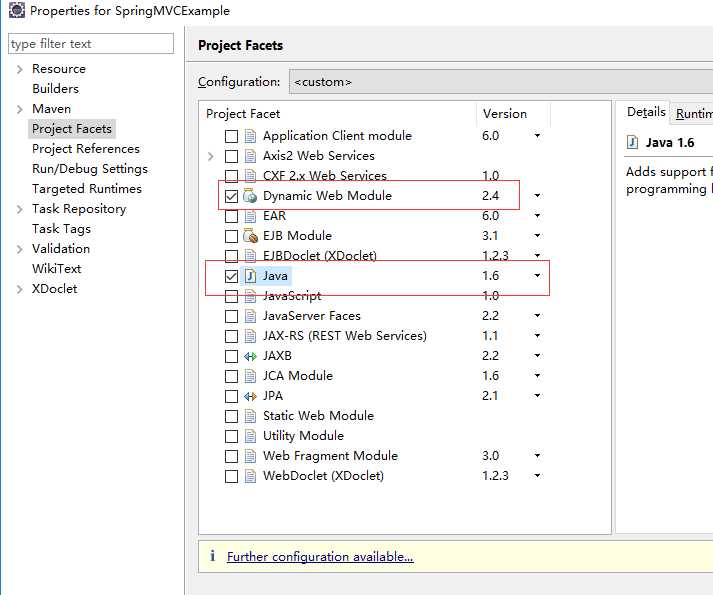The width and height of the screenshot is (713, 595).
Task: Click the Eclipse icon in the Properties title bar
Action: 17,10
